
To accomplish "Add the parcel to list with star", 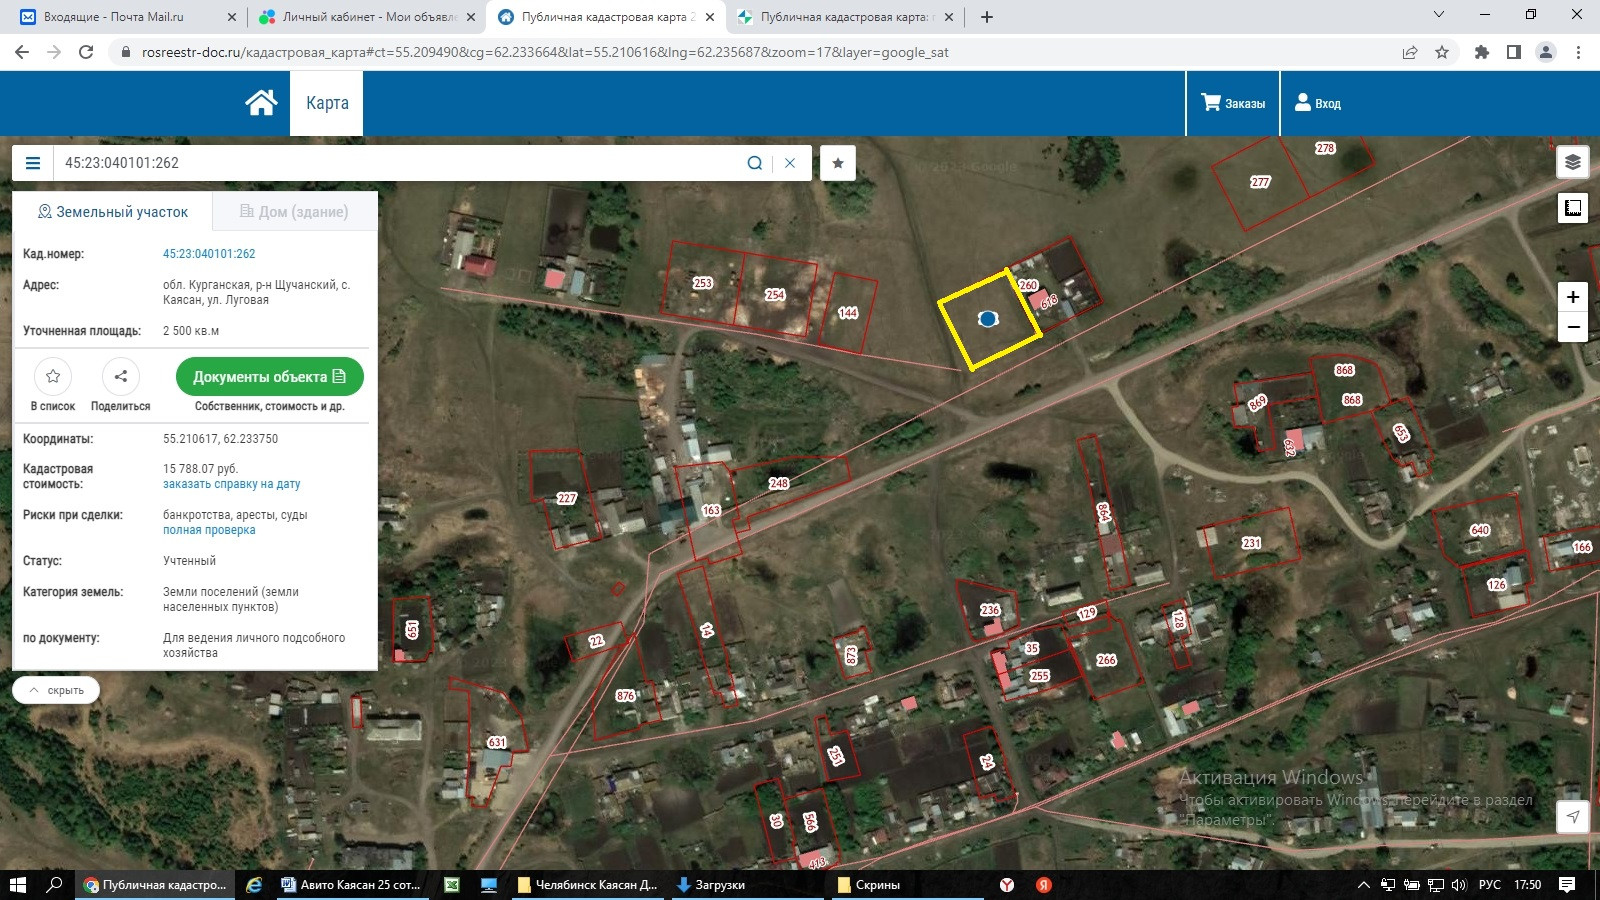I will click(53, 376).
